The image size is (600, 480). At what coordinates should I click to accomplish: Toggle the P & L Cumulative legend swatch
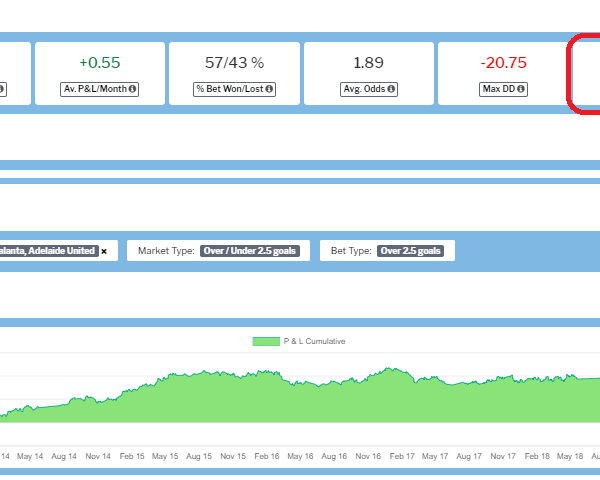266,341
